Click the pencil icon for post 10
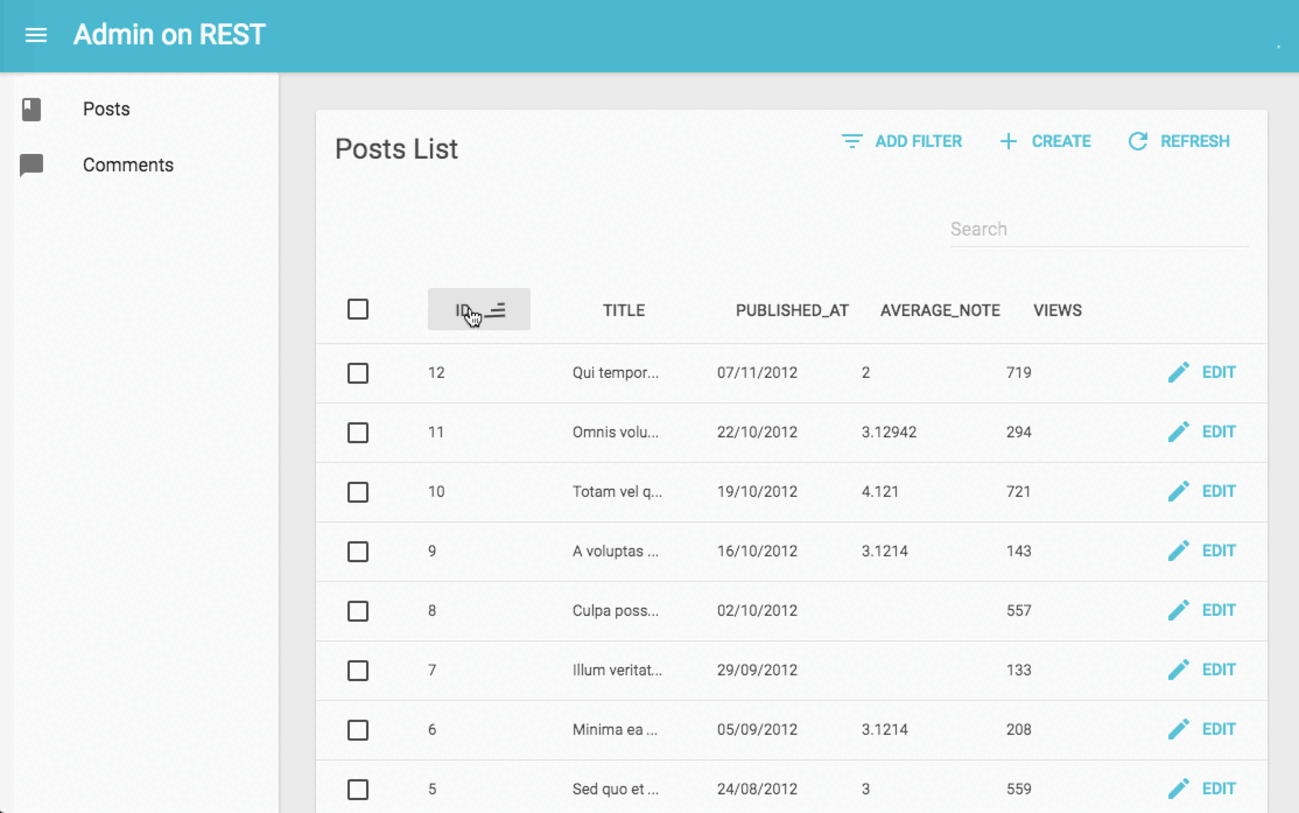Viewport: 1299px width, 813px height. coord(1179,491)
